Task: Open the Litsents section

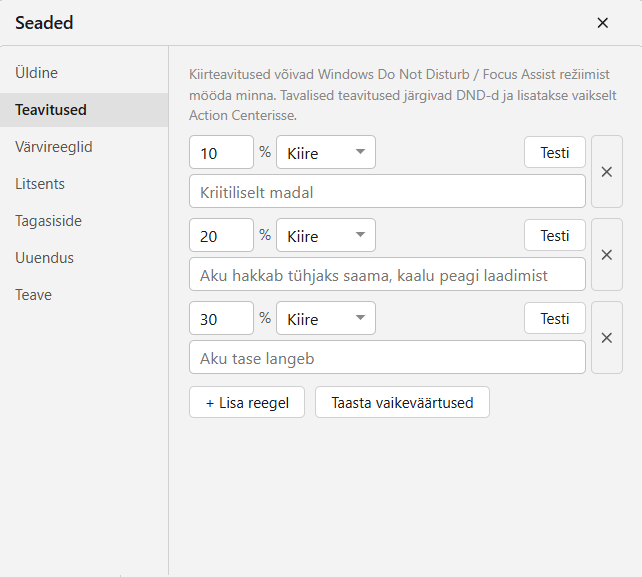Action: pos(84,184)
